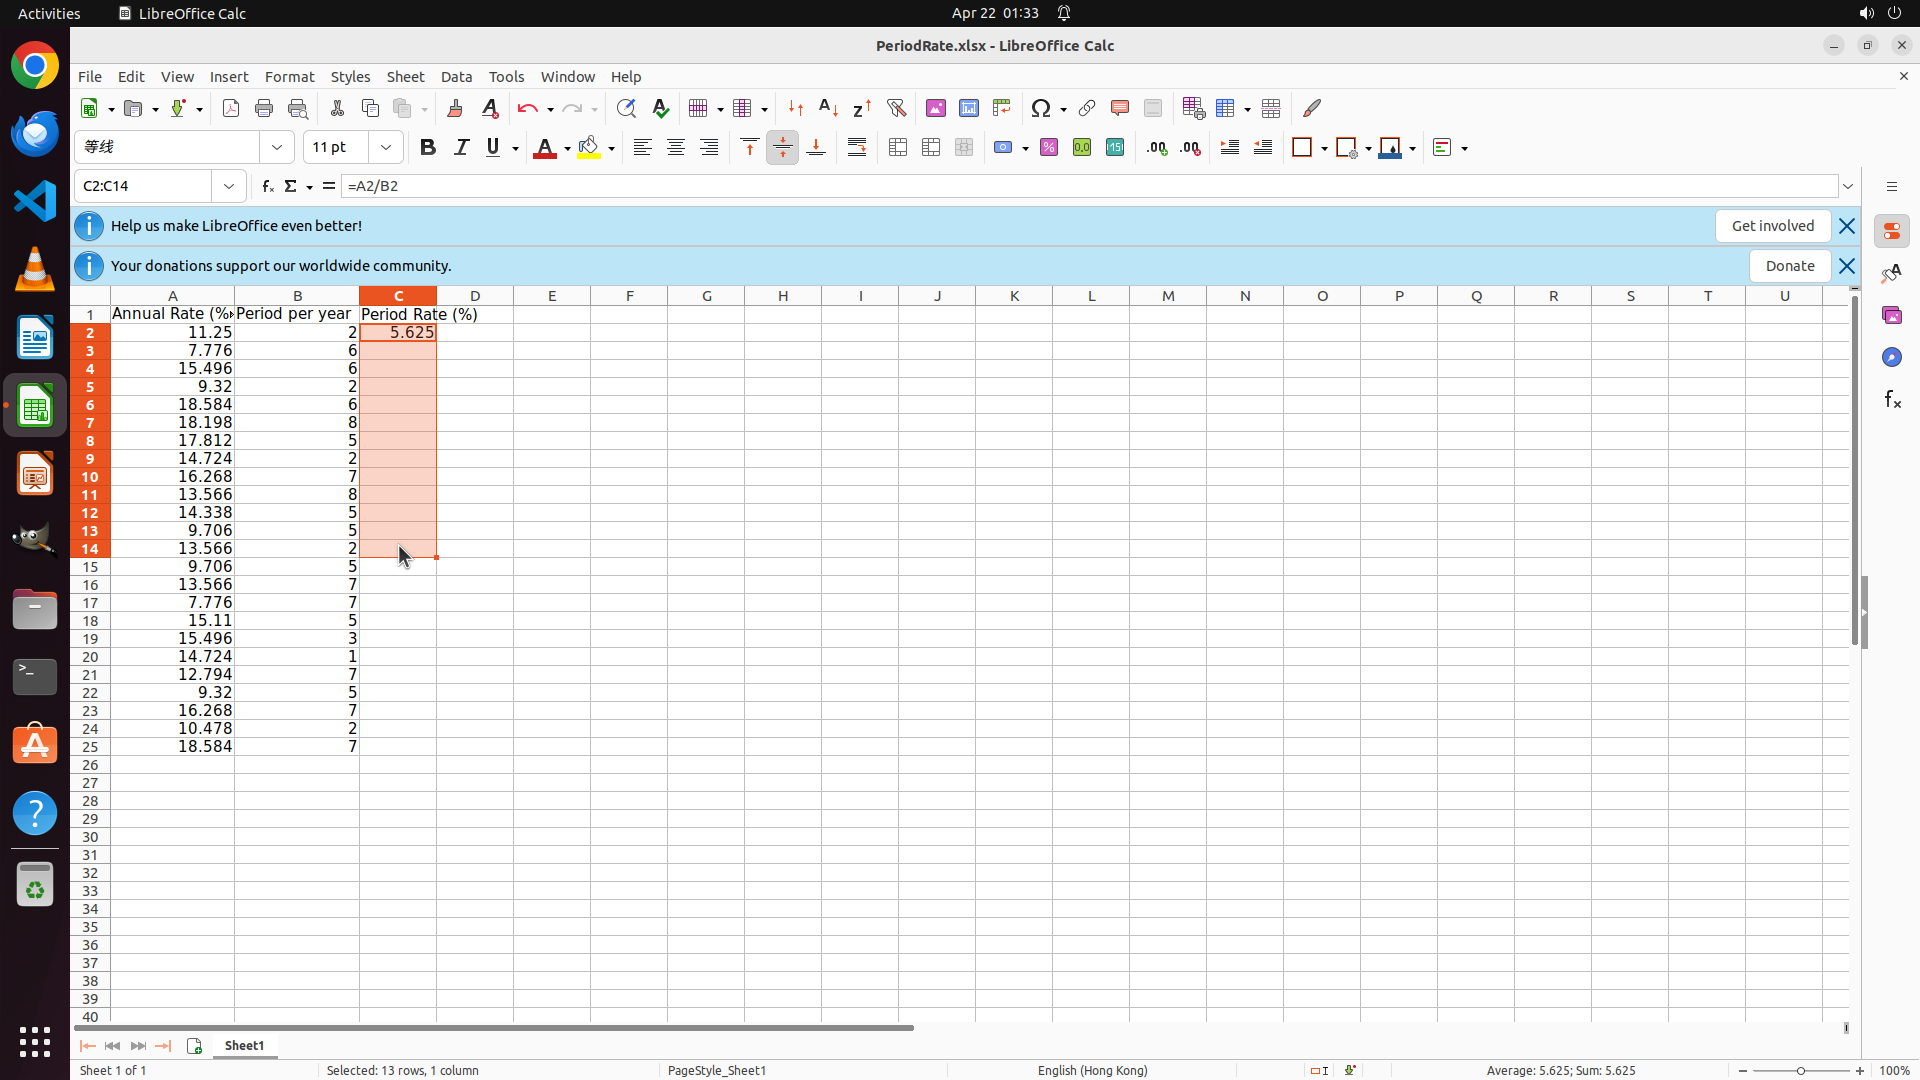
Task: Toggle Bold formatting
Action: [427, 148]
